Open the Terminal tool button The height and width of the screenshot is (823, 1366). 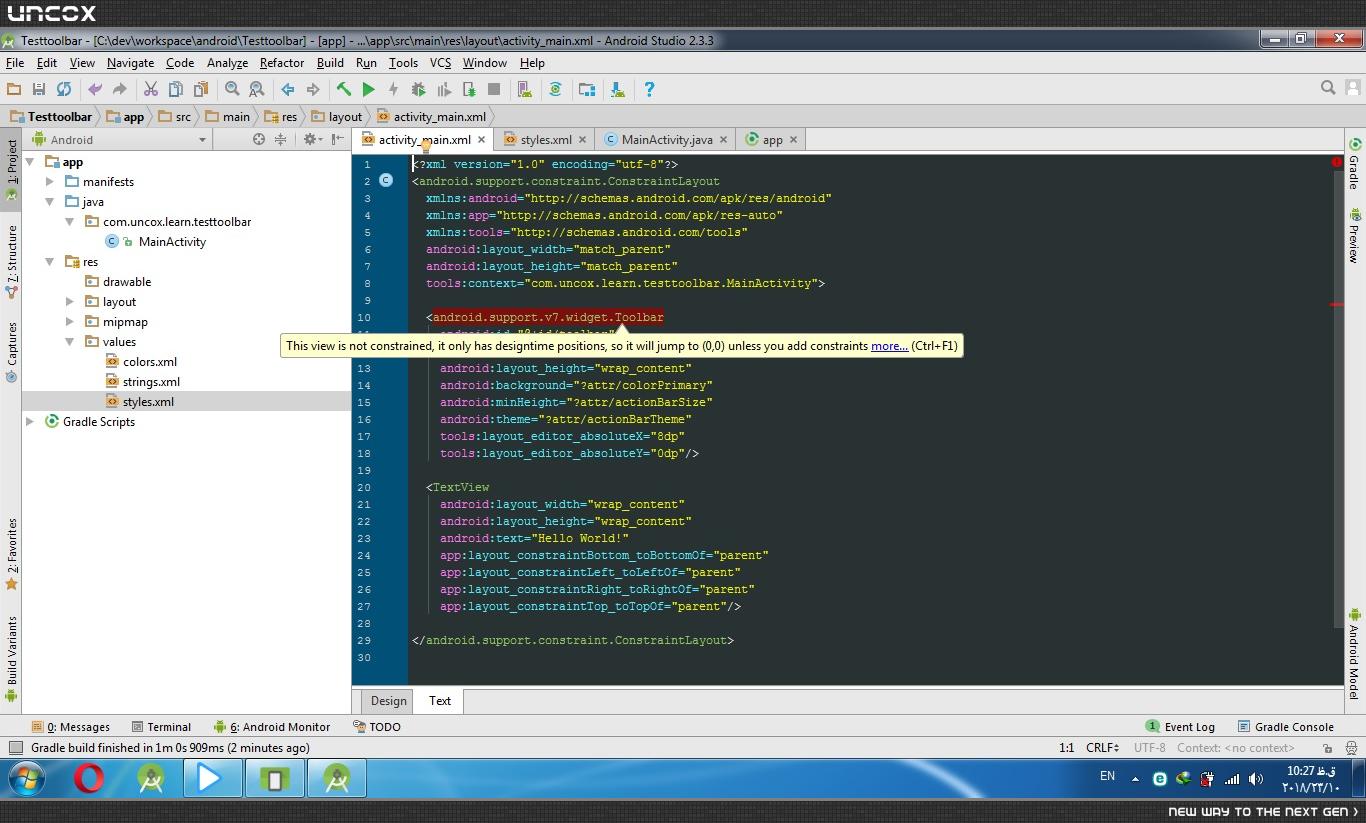click(x=160, y=727)
